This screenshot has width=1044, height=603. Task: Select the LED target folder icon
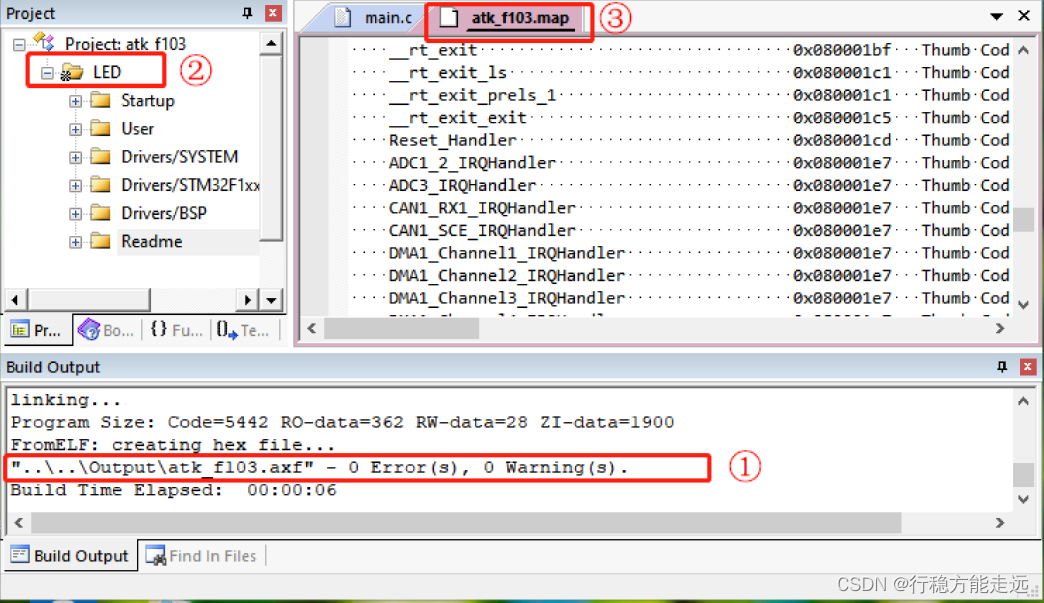coord(71,72)
